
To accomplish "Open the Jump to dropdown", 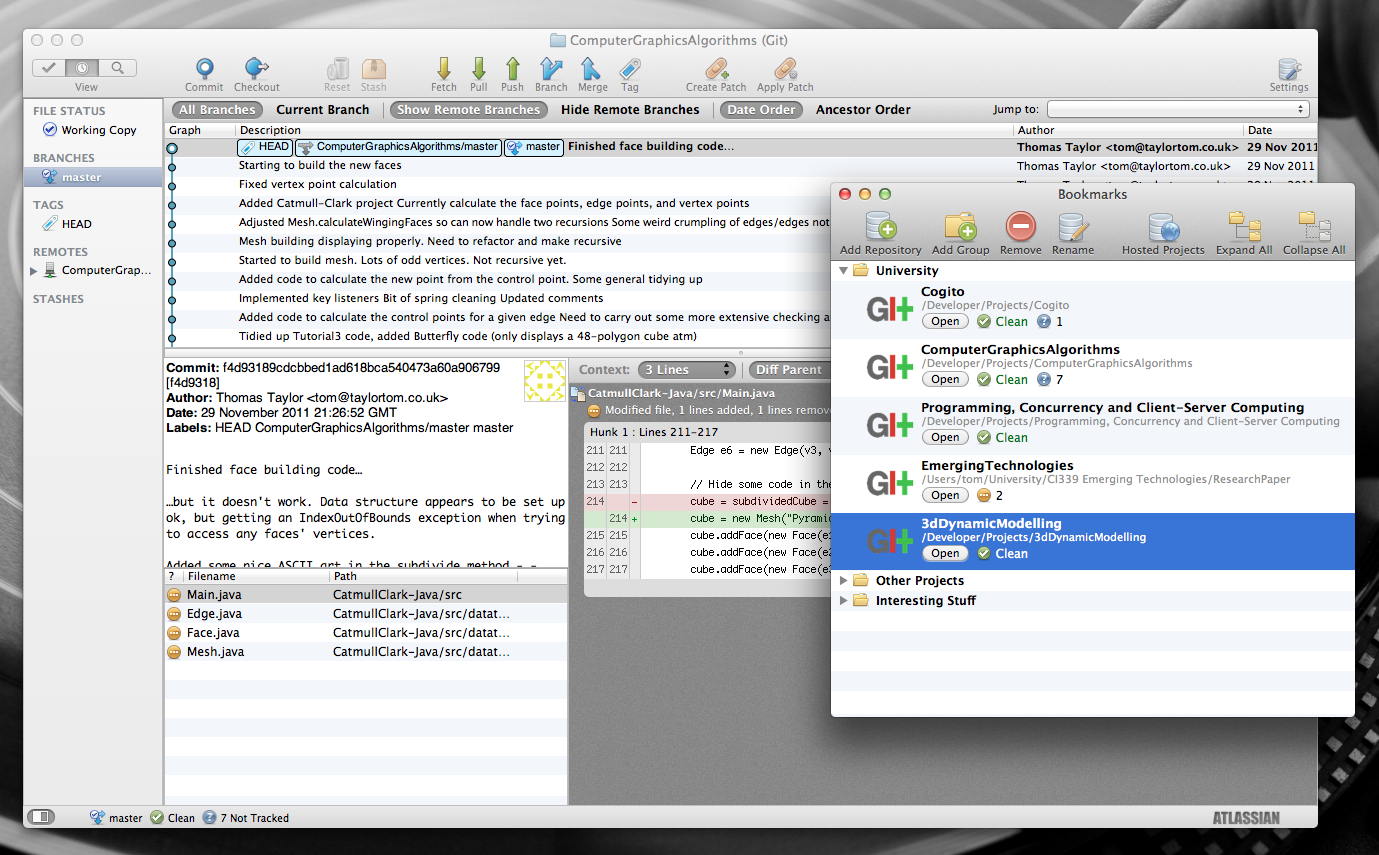I will [1178, 109].
